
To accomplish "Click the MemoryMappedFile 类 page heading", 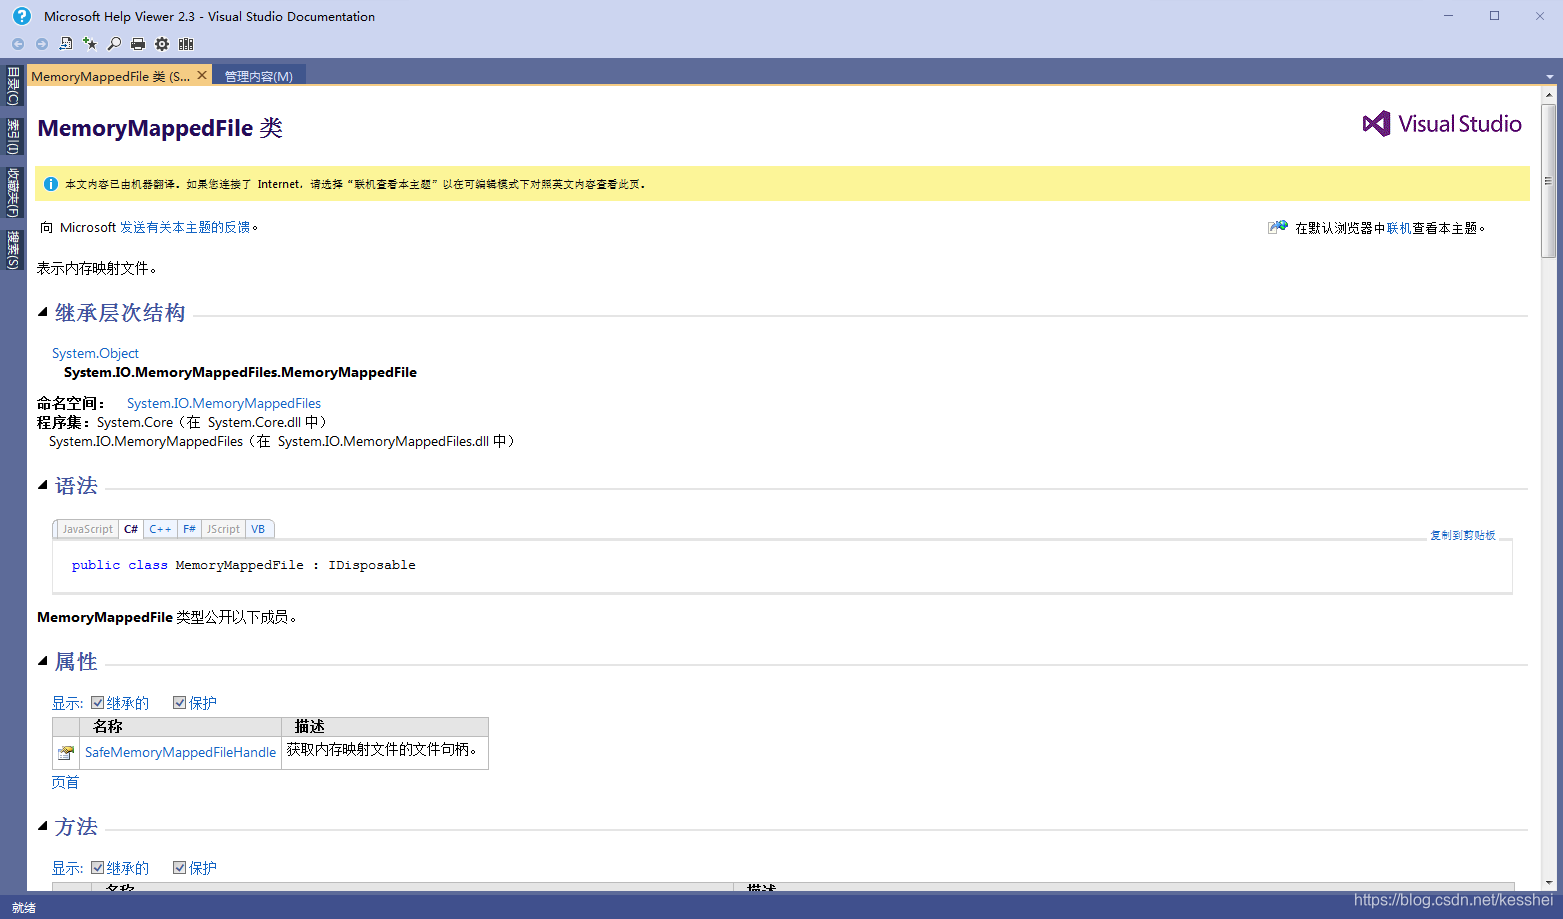I will click(x=160, y=128).
